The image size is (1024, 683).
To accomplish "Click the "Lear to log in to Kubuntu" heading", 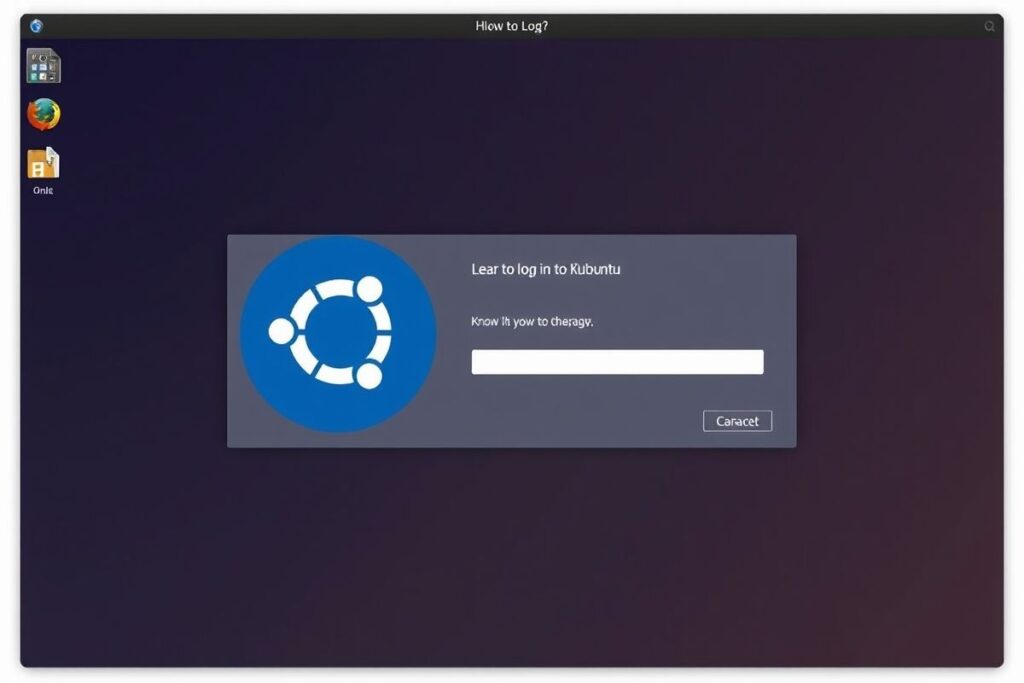I will coord(545,270).
